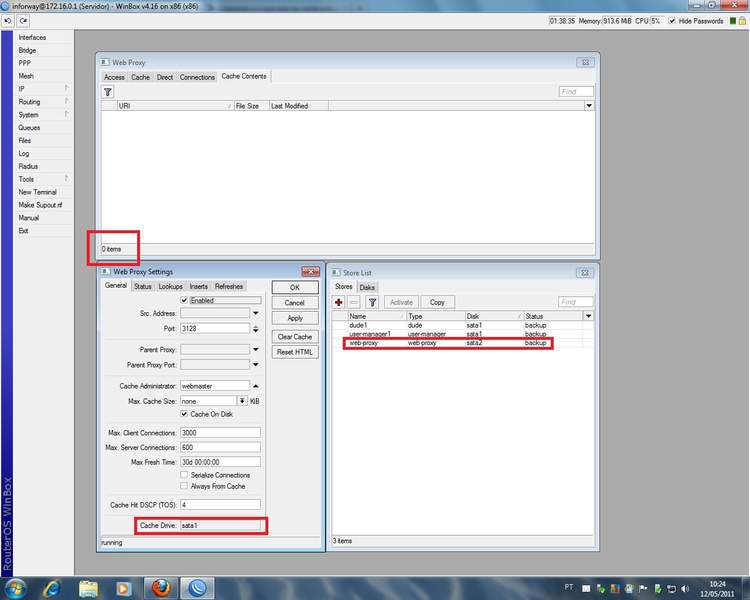
Task: Open the Status tab in Web Proxy Settings
Action: (x=143, y=286)
